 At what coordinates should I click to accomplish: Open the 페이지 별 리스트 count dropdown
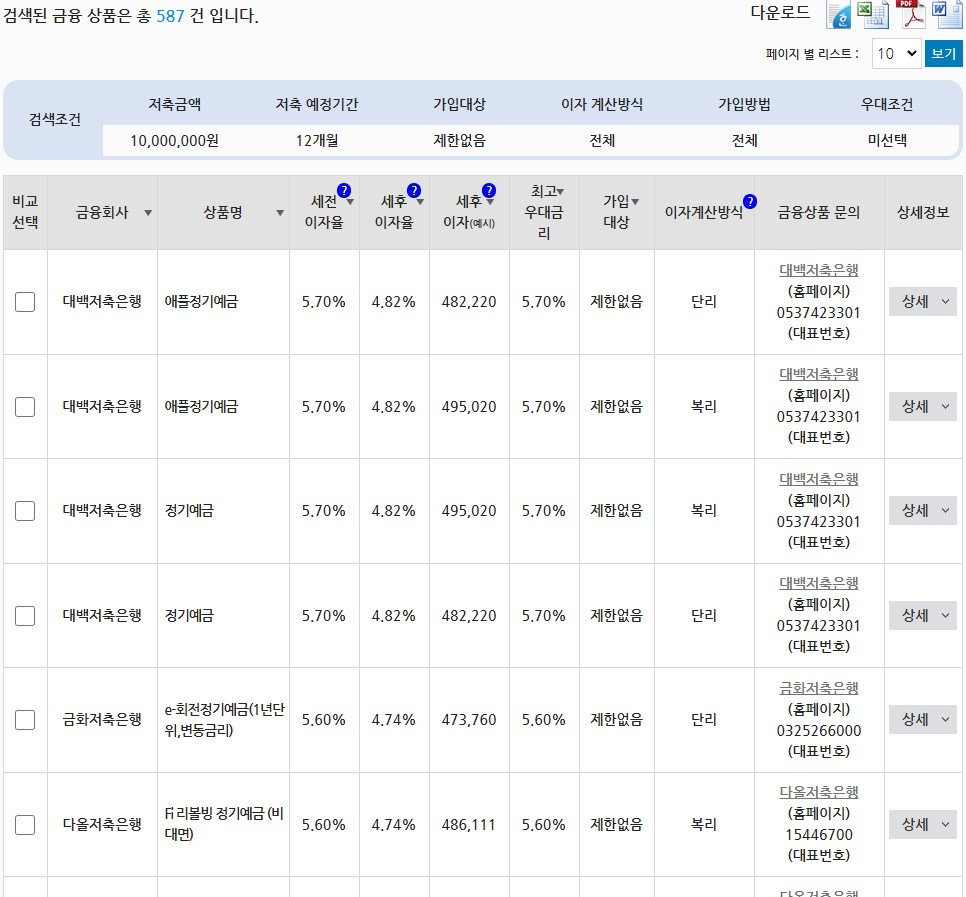(896, 54)
